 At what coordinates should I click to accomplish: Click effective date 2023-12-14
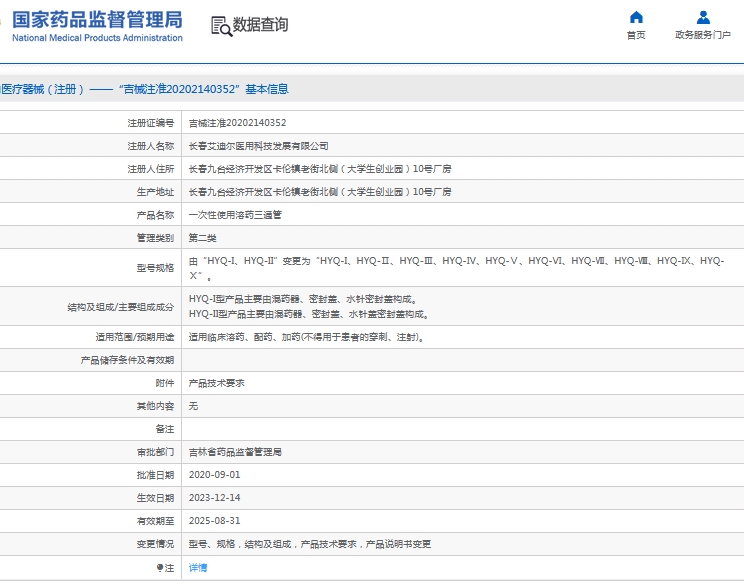[214, 498]
